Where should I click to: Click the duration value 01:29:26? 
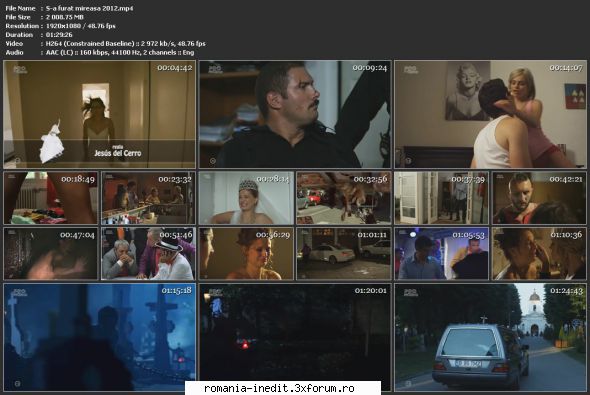pos(59,35)
